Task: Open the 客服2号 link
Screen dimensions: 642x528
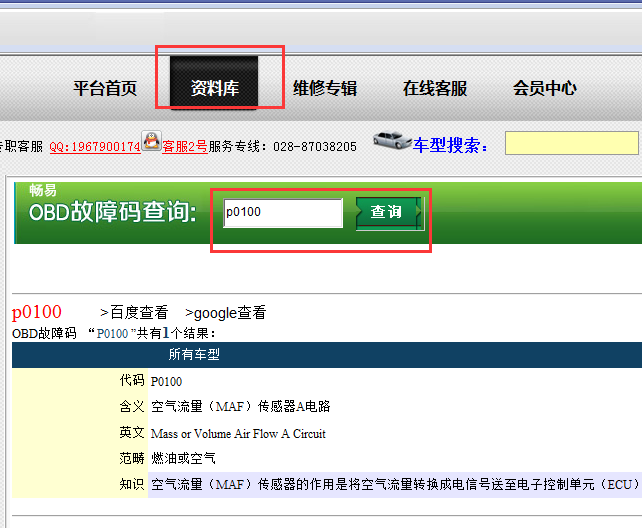Action: tap(185, 146)
